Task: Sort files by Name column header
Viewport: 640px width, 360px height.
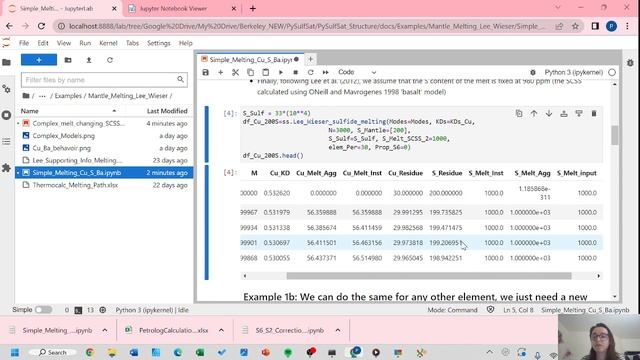Action: coord(69,111)
